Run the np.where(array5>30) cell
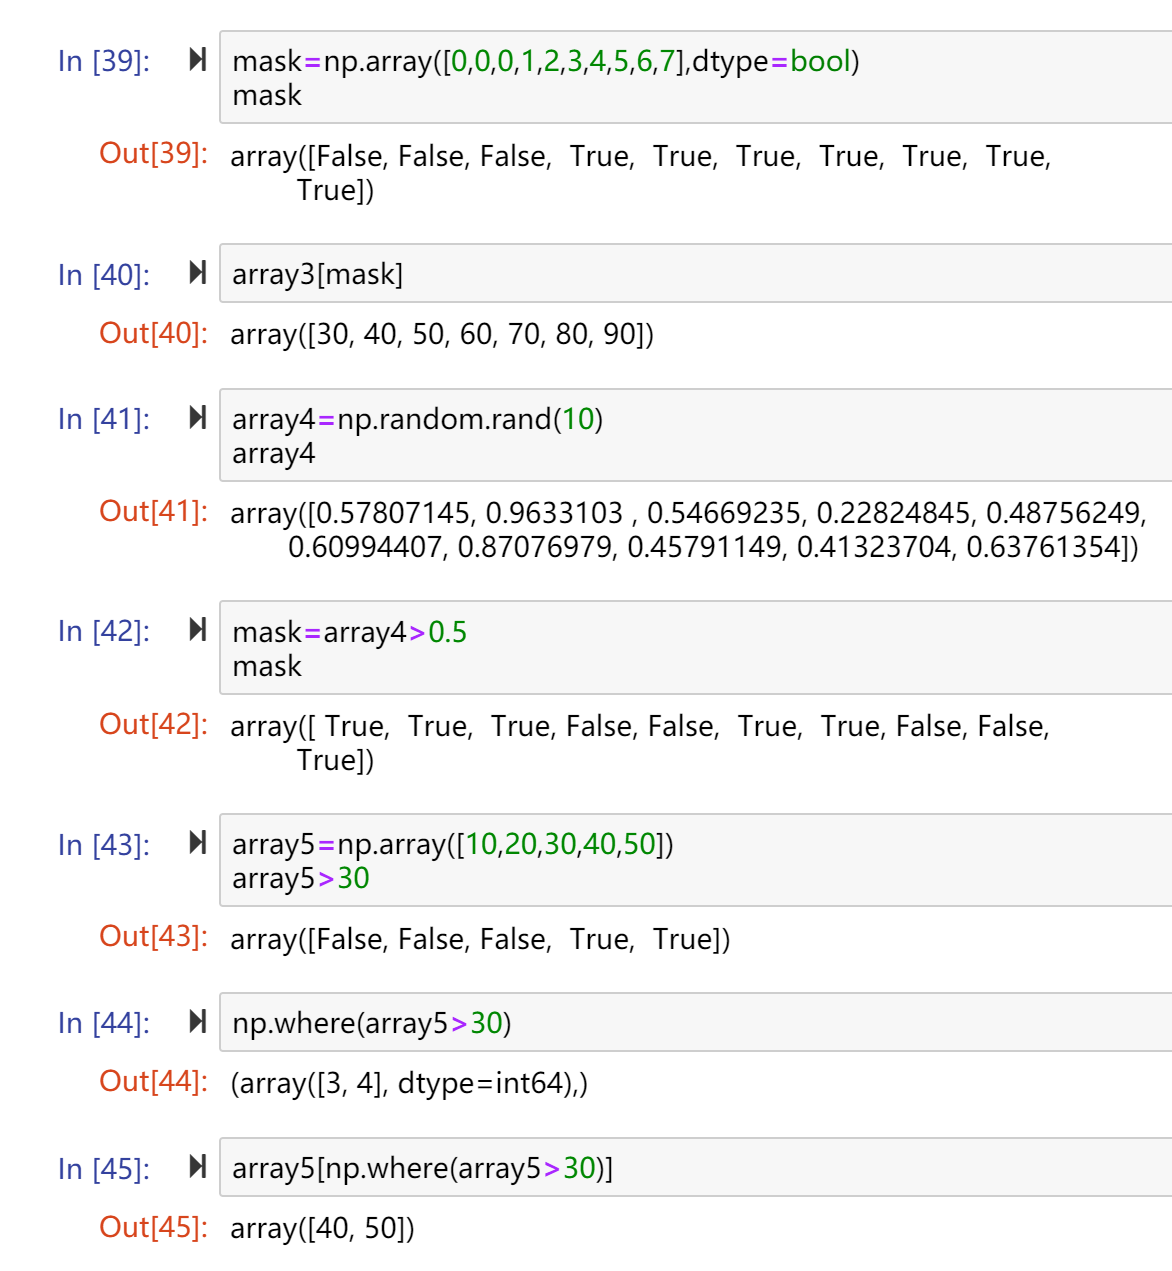 point(198,1022)
